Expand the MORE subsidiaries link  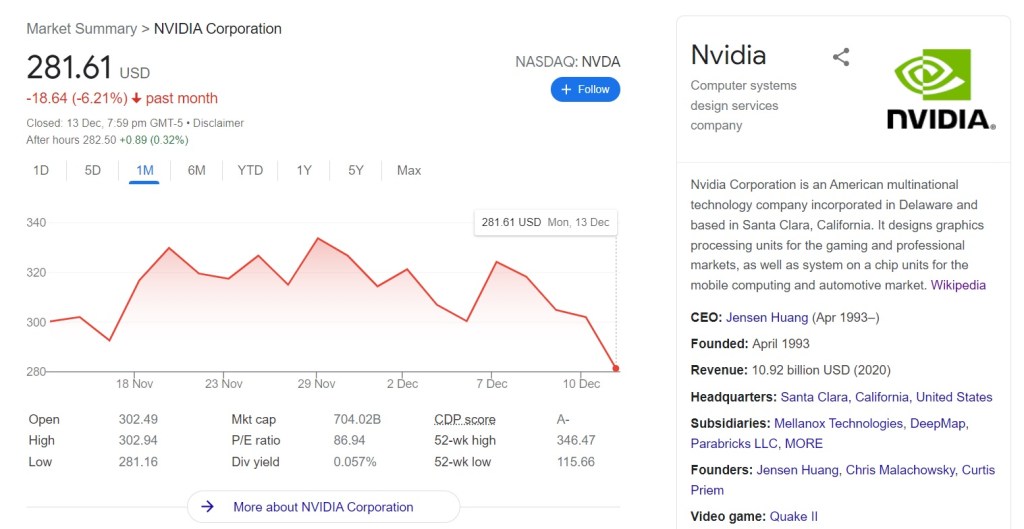click(x=803, y=443)
